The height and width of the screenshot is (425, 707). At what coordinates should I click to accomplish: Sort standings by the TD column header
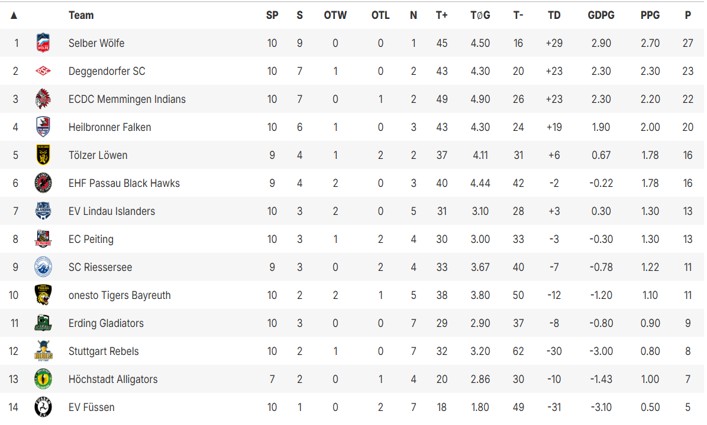[x=555, y=15]
